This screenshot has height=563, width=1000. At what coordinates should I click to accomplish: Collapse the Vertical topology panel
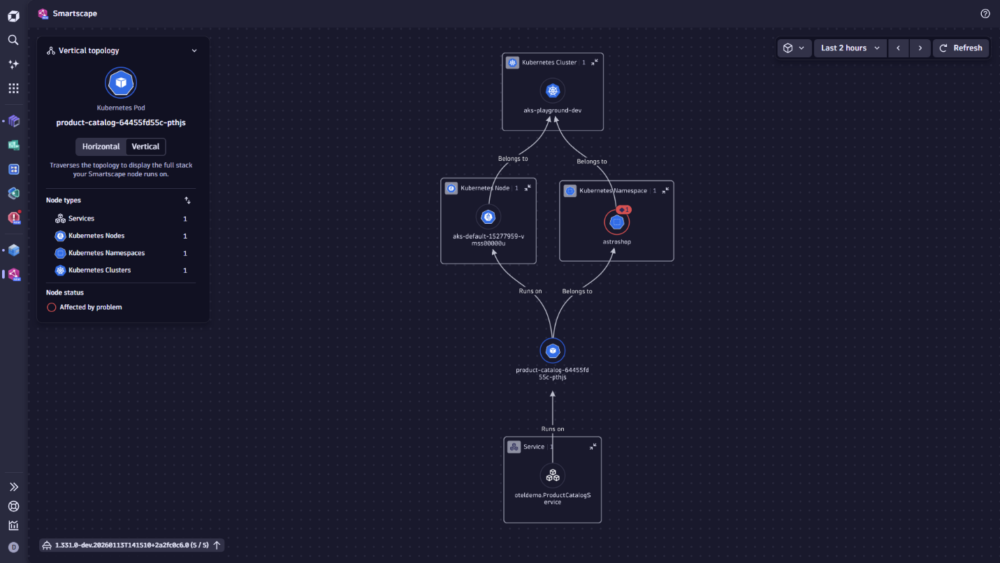195,50
